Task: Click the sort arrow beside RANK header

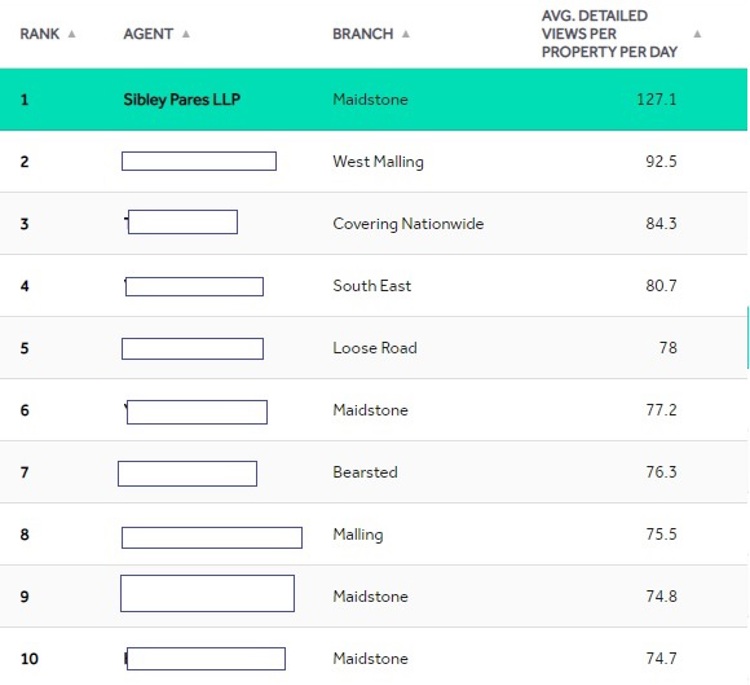Action: point(72,34)
